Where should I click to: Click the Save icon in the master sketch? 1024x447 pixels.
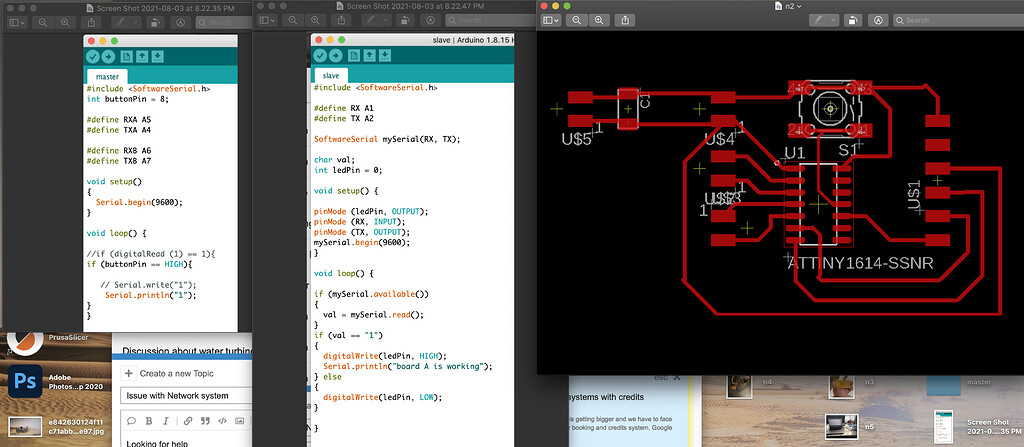157,56
